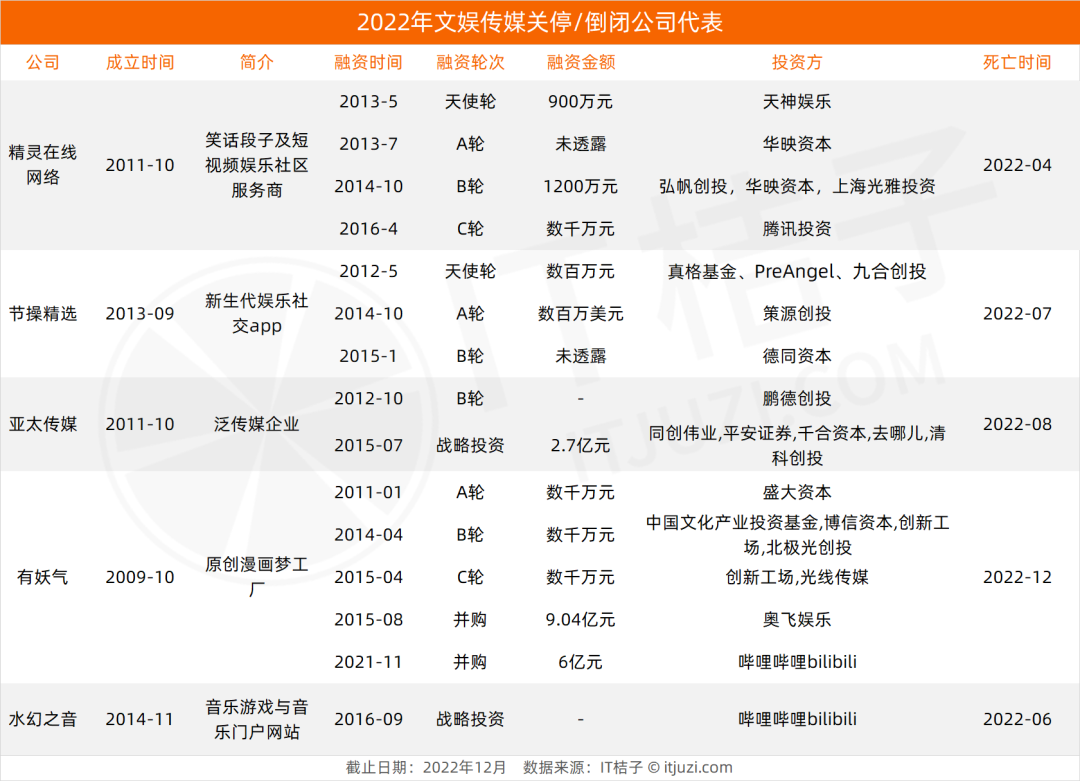This screenshot has width=1080, height=781.
Task: Click description 泛传媒企业
Action: [x=256, y=424]
